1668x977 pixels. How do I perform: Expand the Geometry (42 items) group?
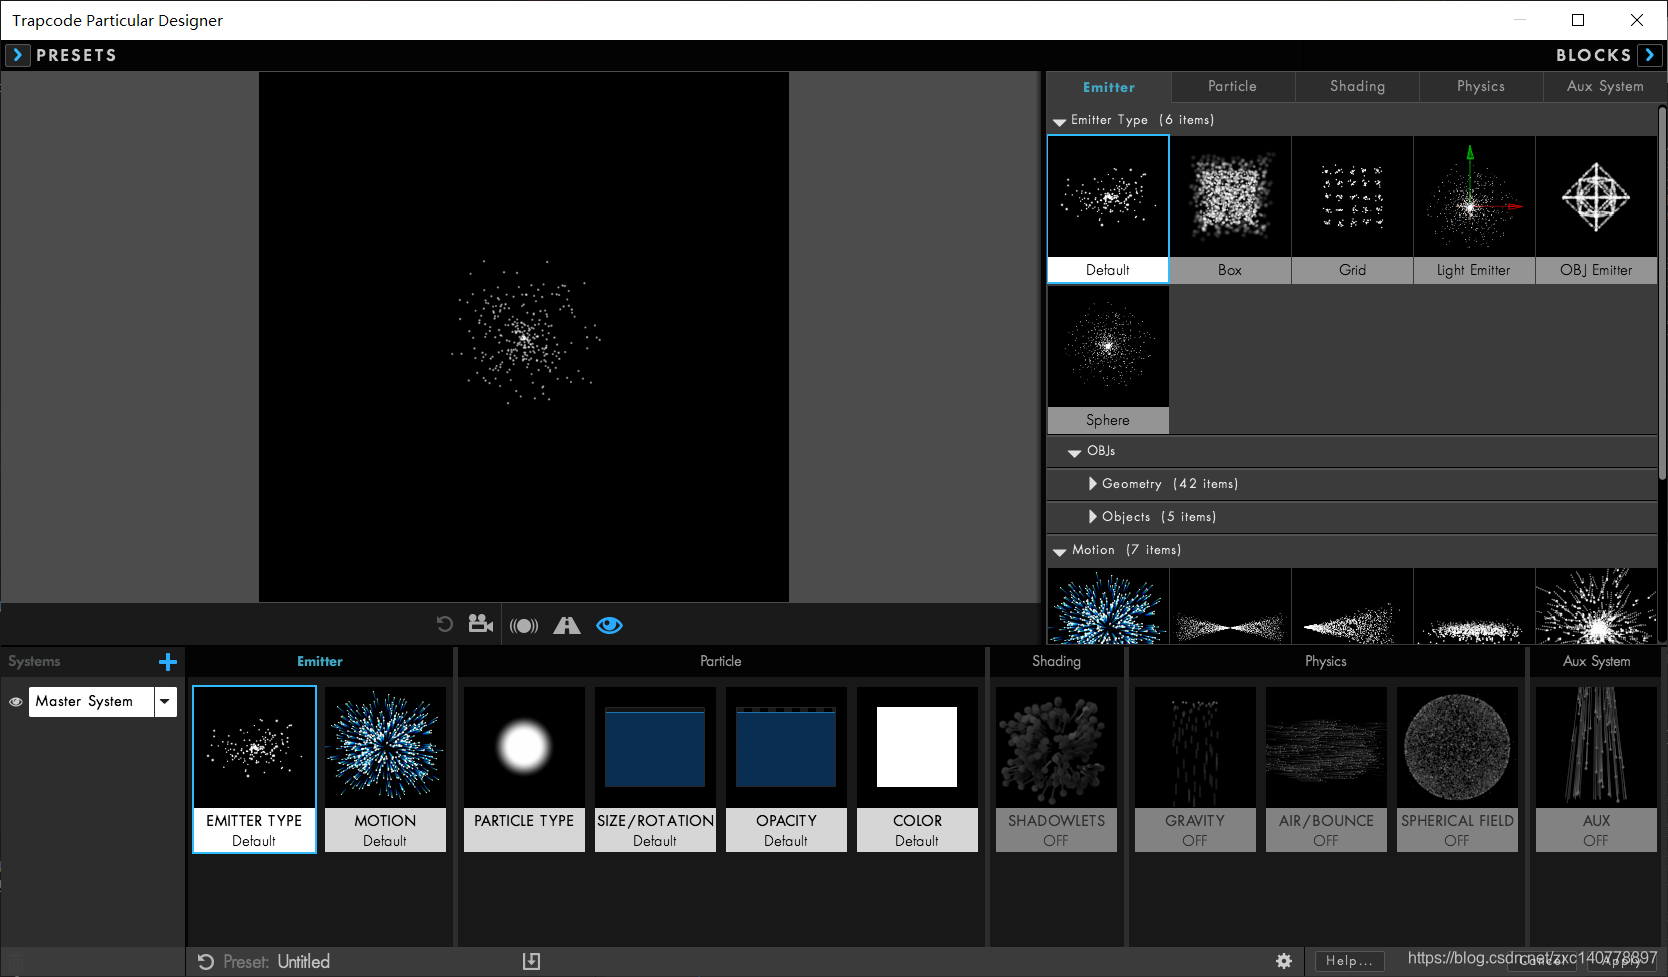(1093, 484)
